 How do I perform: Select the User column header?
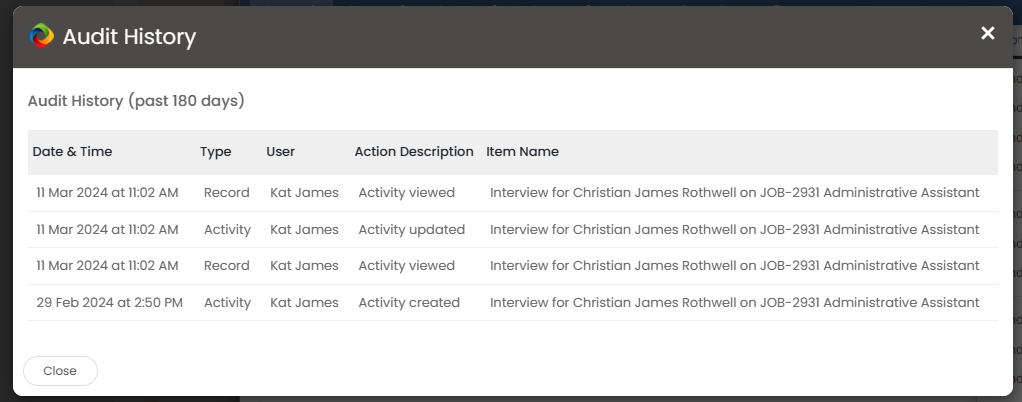pyautogui.click(x=280, y=151)
